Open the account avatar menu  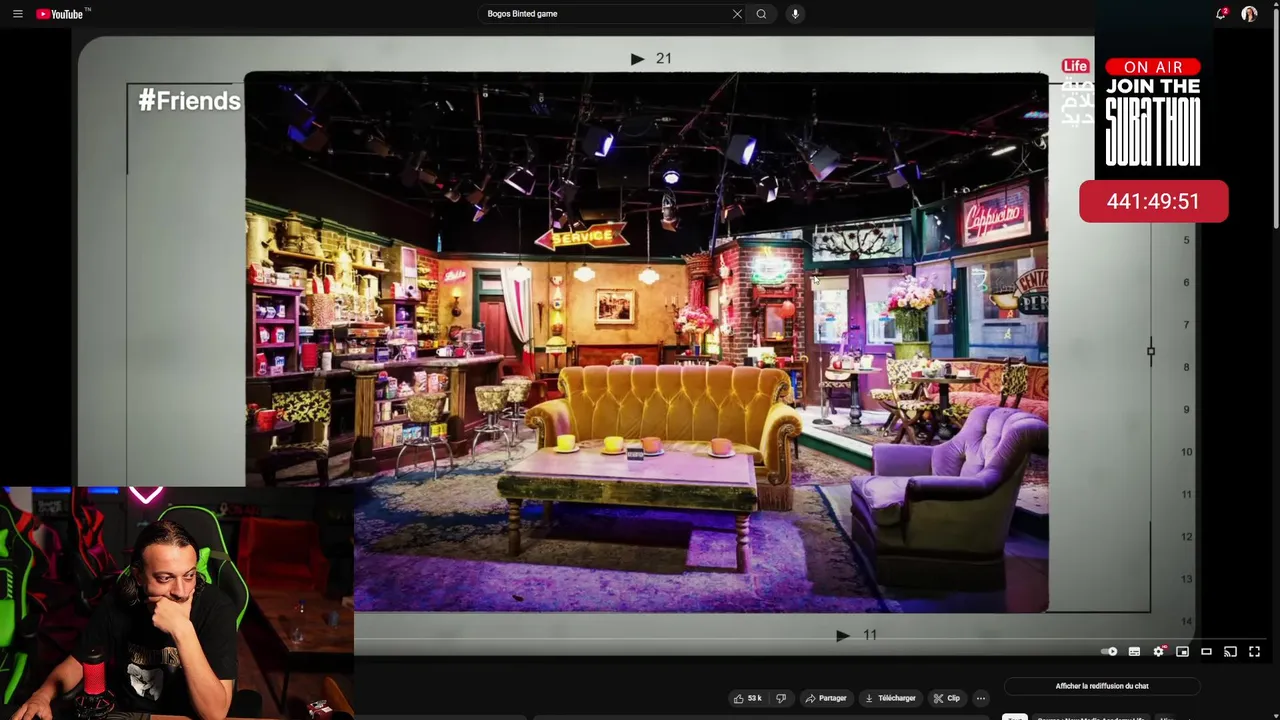[x=1249, y=14]
